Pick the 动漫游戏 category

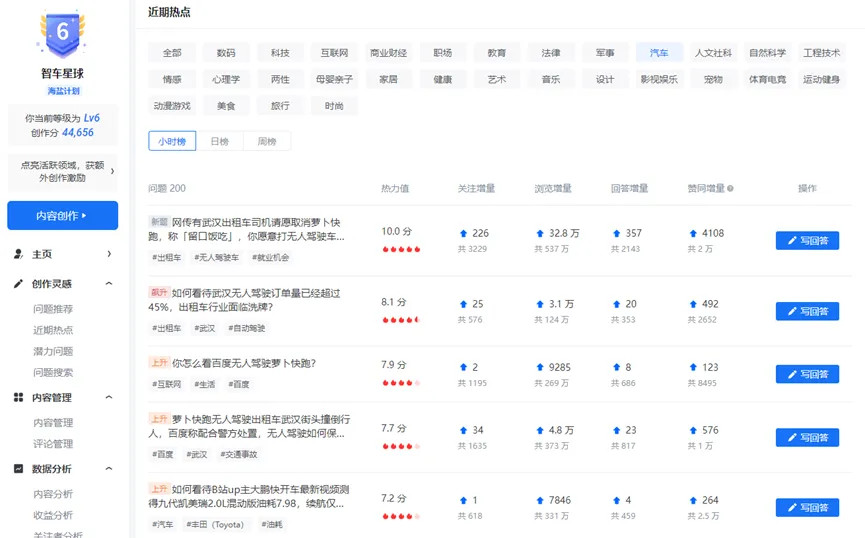click(172, 106)
